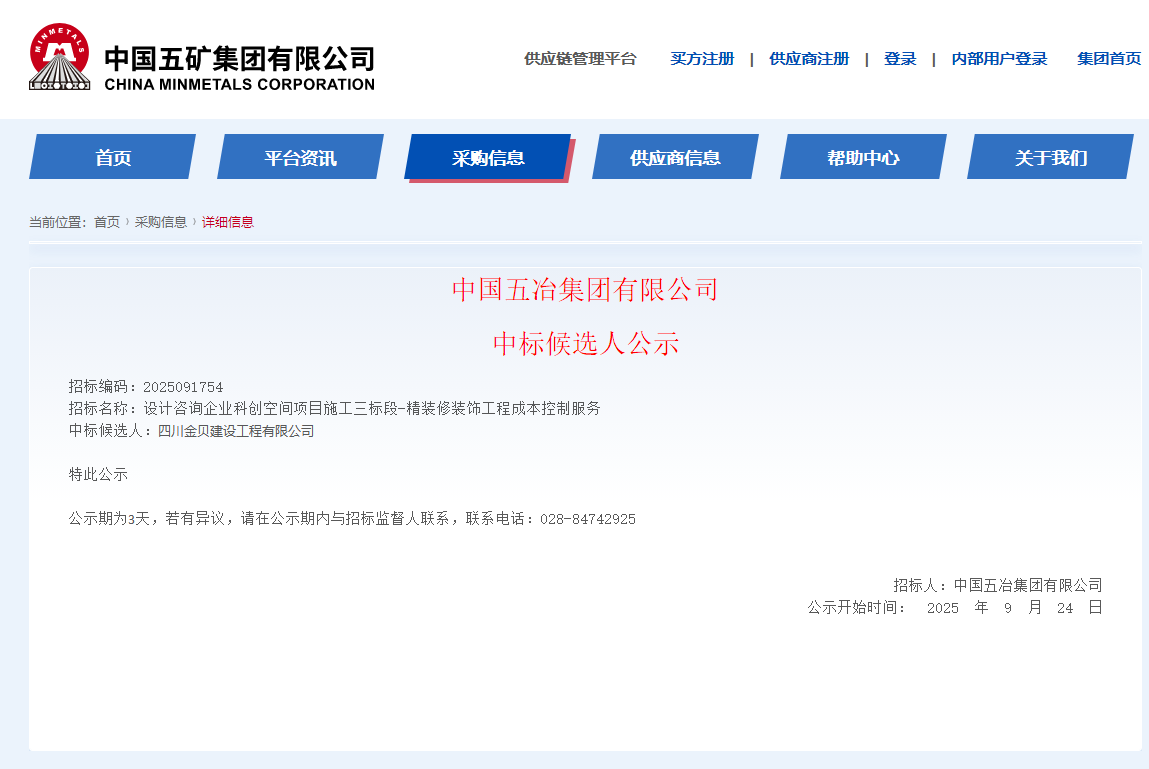Click 采购信息 in the breadcrumb
The height and width of the screenshot is (769, 1149).
(x=160, y=222)
